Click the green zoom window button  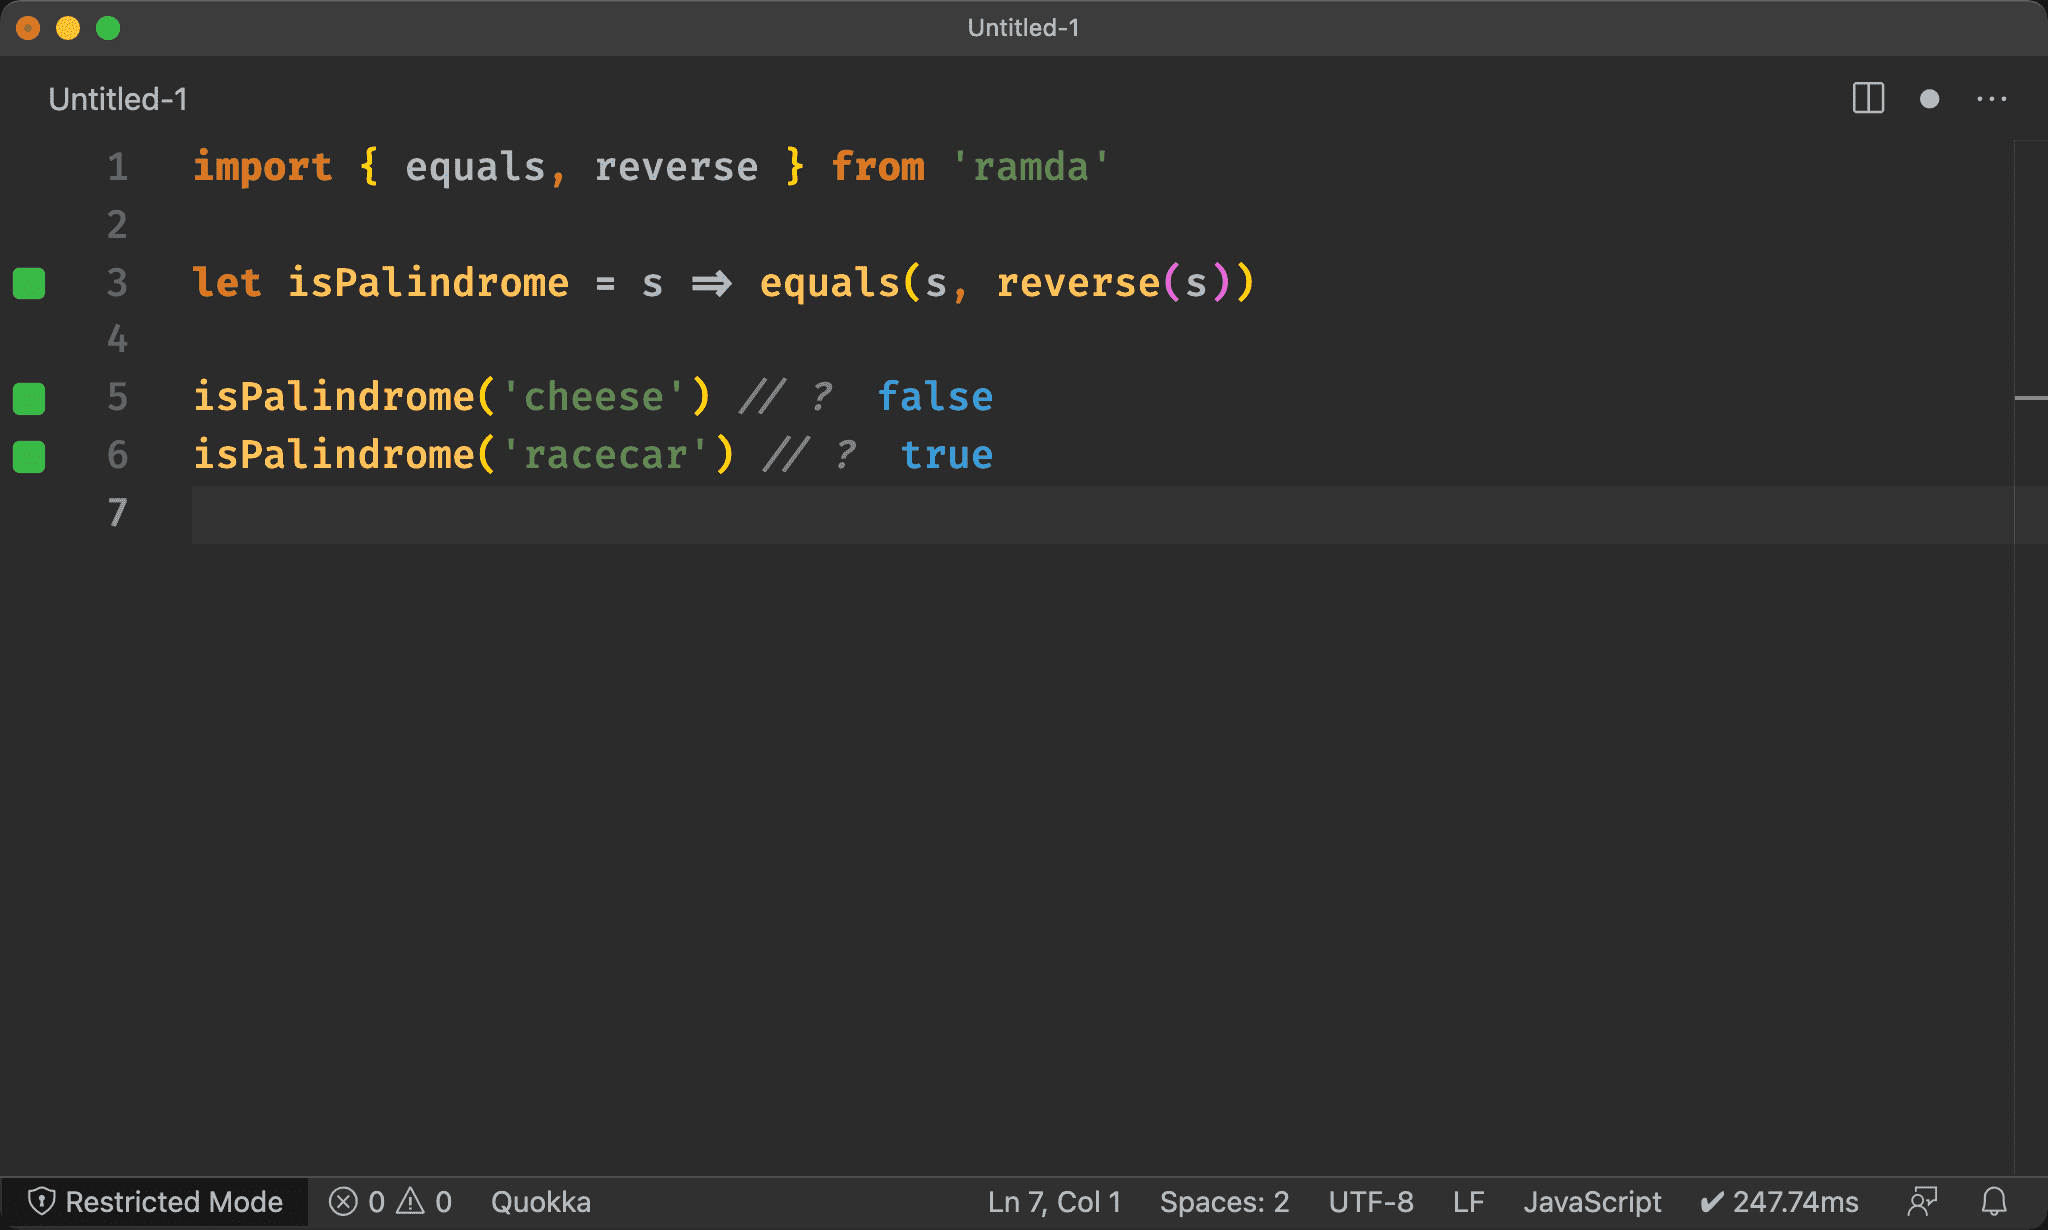coord(108,28)
